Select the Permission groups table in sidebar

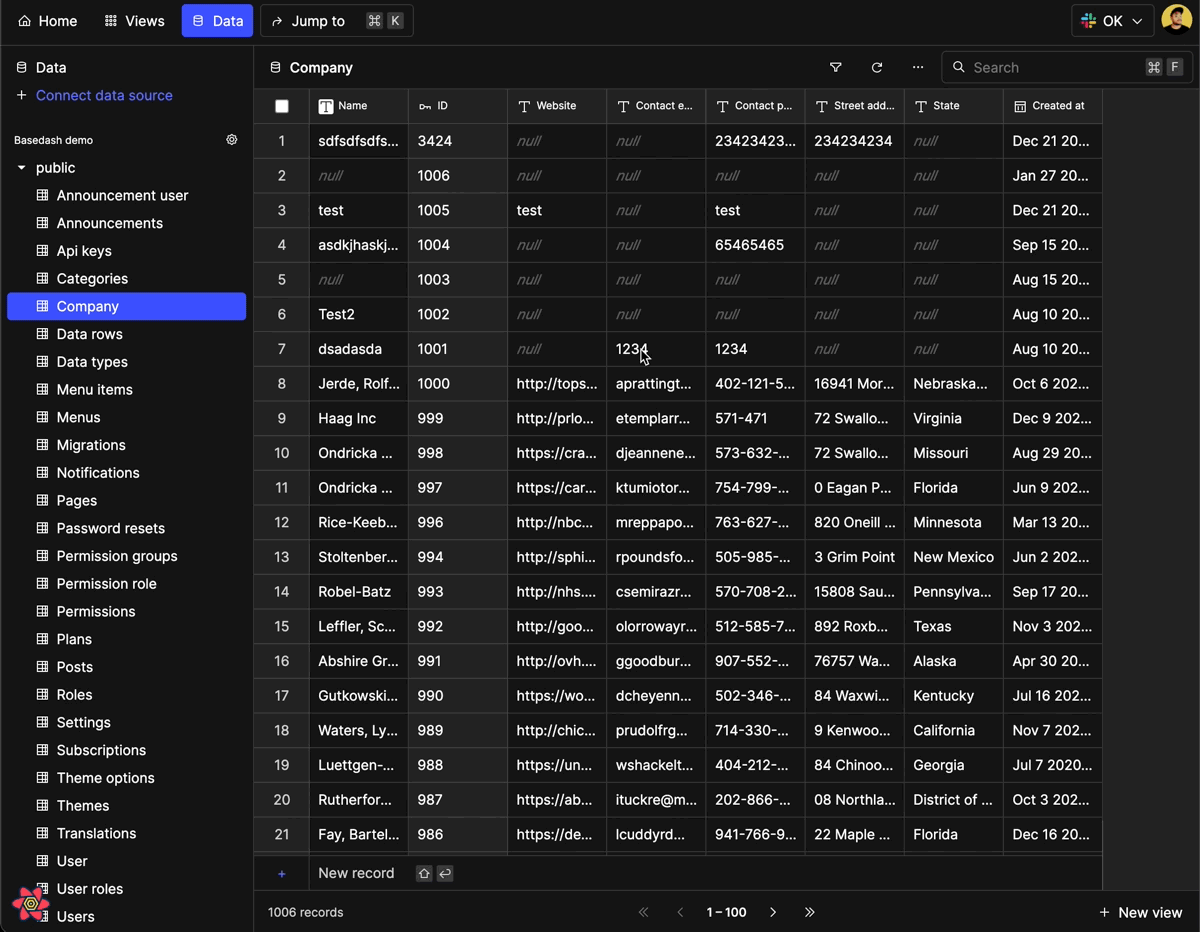click(117, 556)
